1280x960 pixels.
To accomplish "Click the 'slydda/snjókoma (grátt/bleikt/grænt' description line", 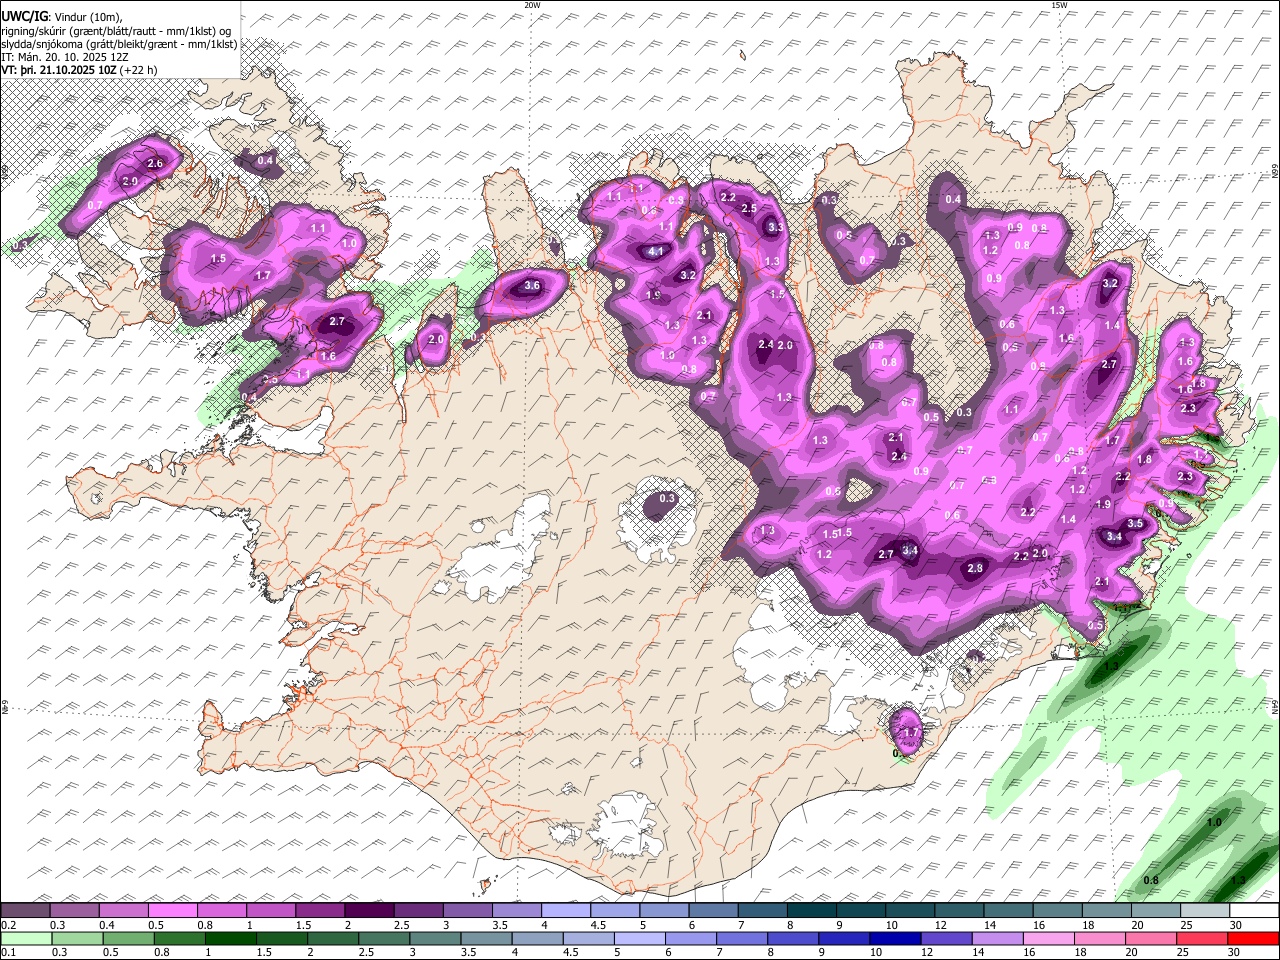I will [119, 44].
